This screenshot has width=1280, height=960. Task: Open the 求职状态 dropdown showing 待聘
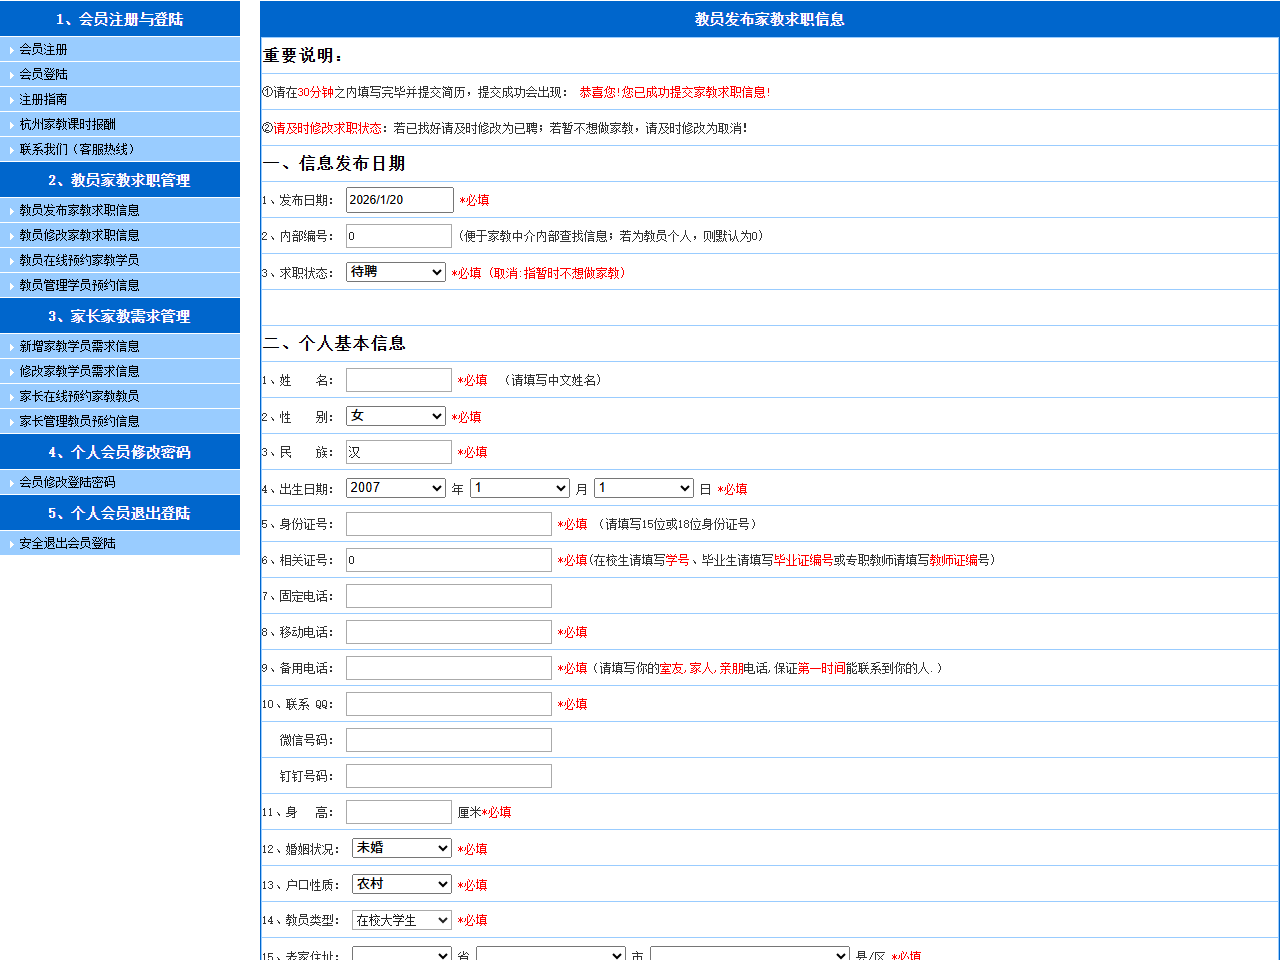coord(395,272)
